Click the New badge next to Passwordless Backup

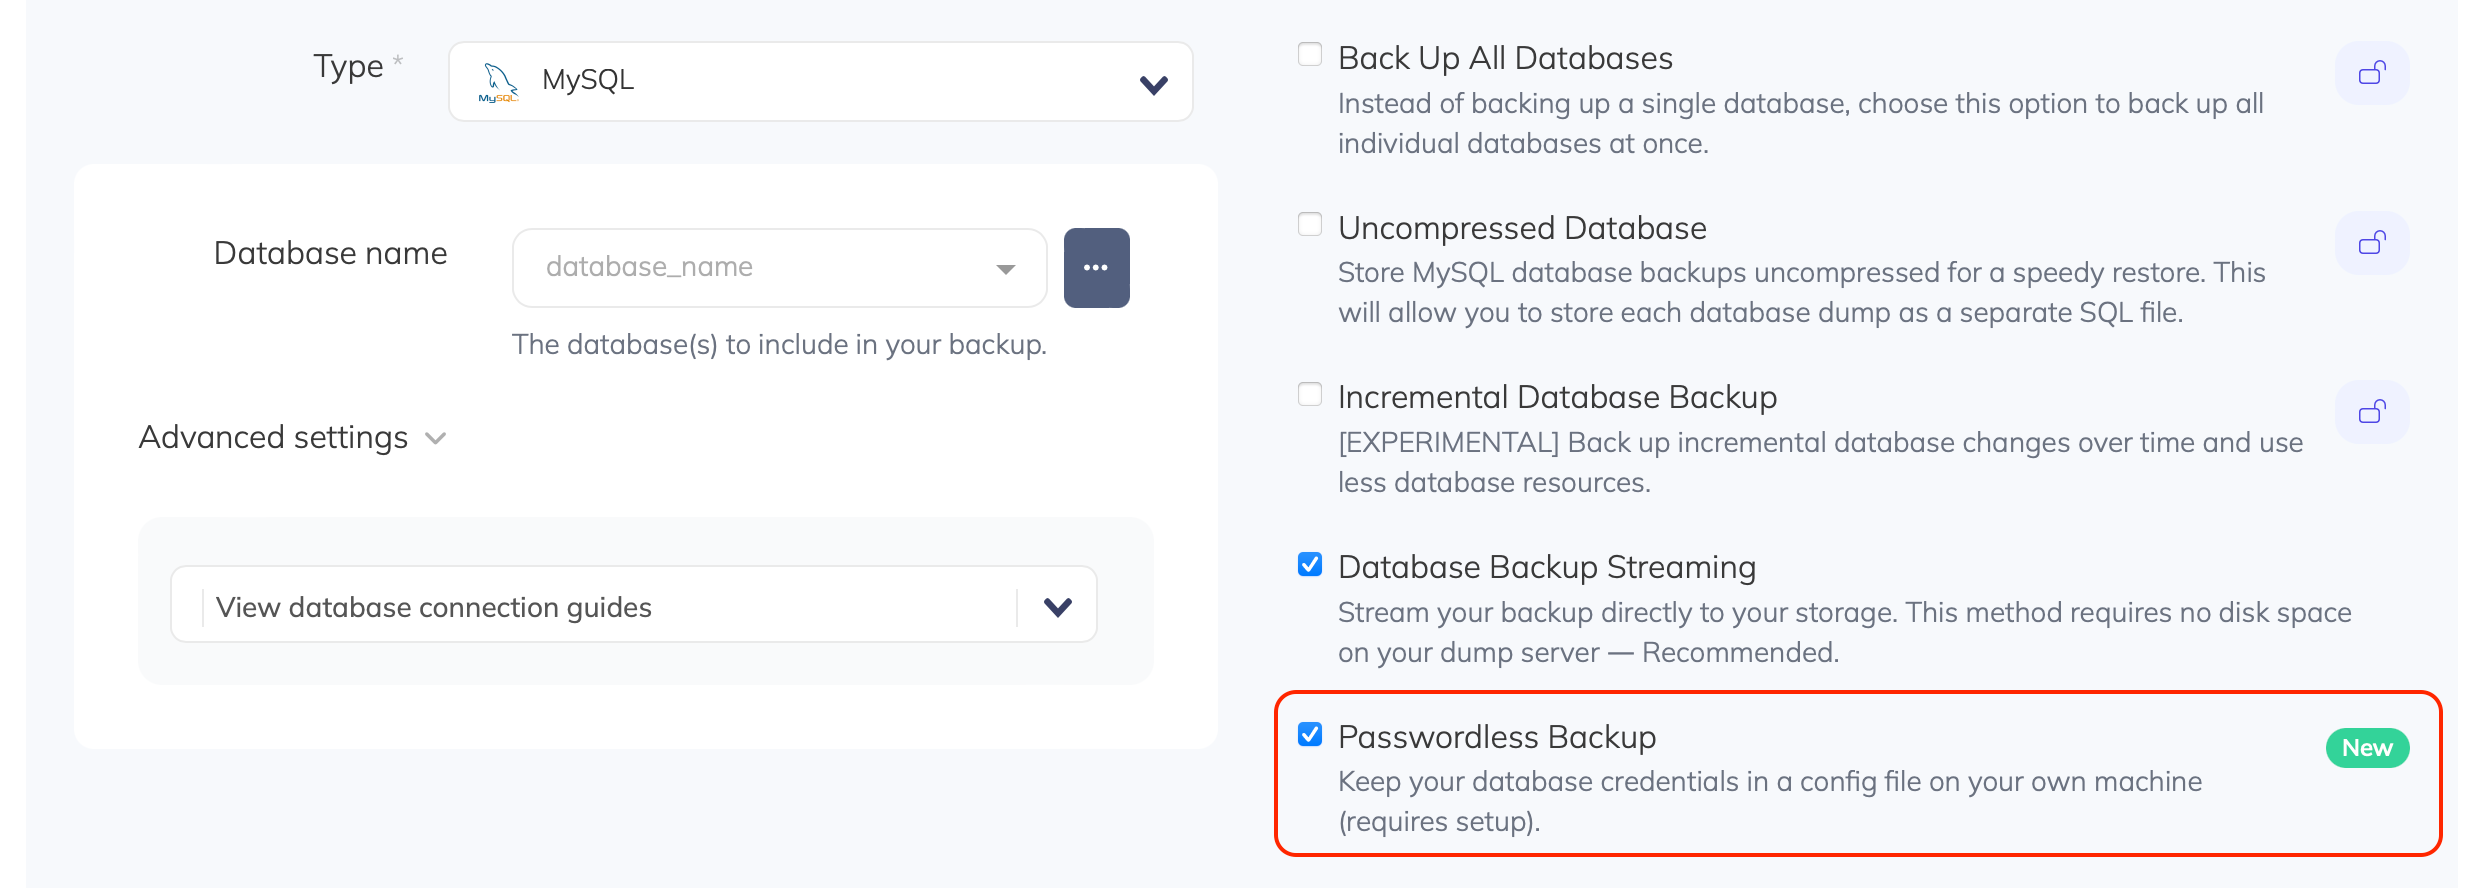point(2367,747)
